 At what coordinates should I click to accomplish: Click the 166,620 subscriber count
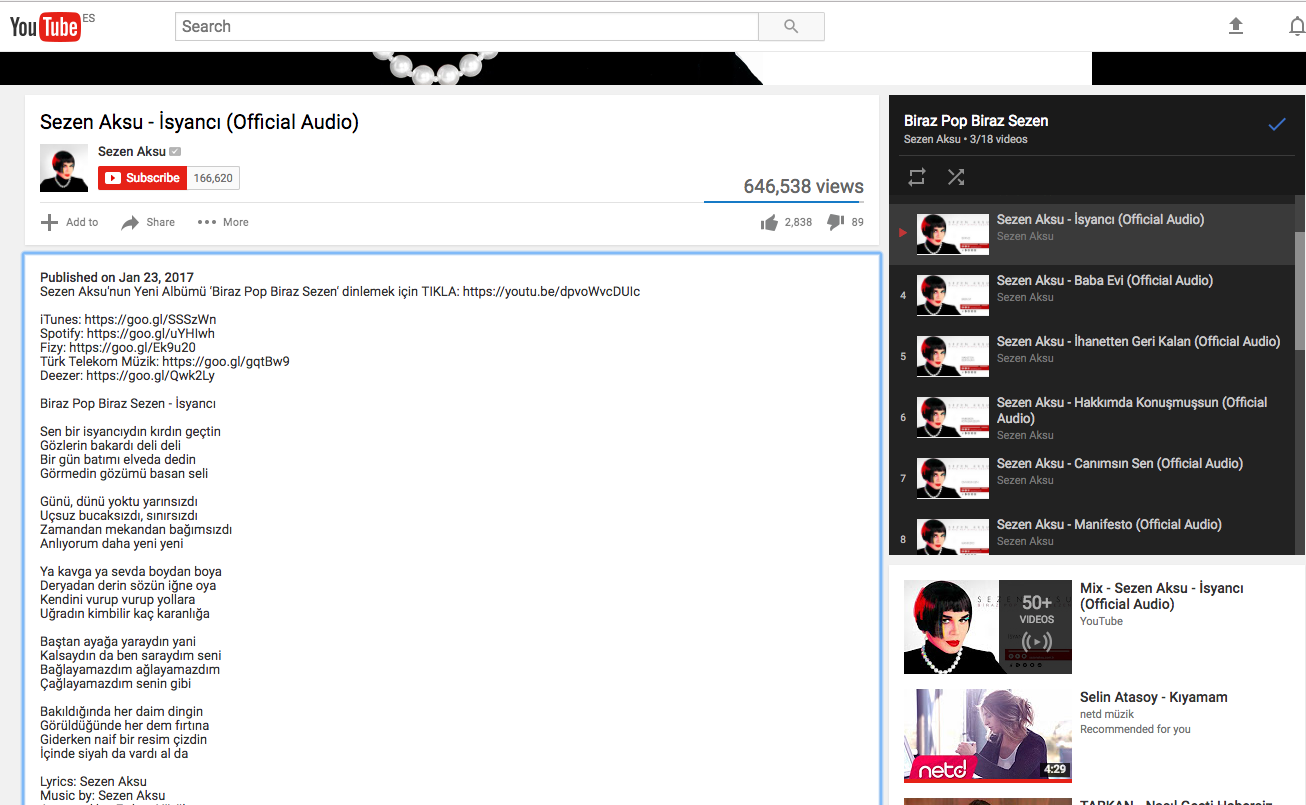click(213, 178)
